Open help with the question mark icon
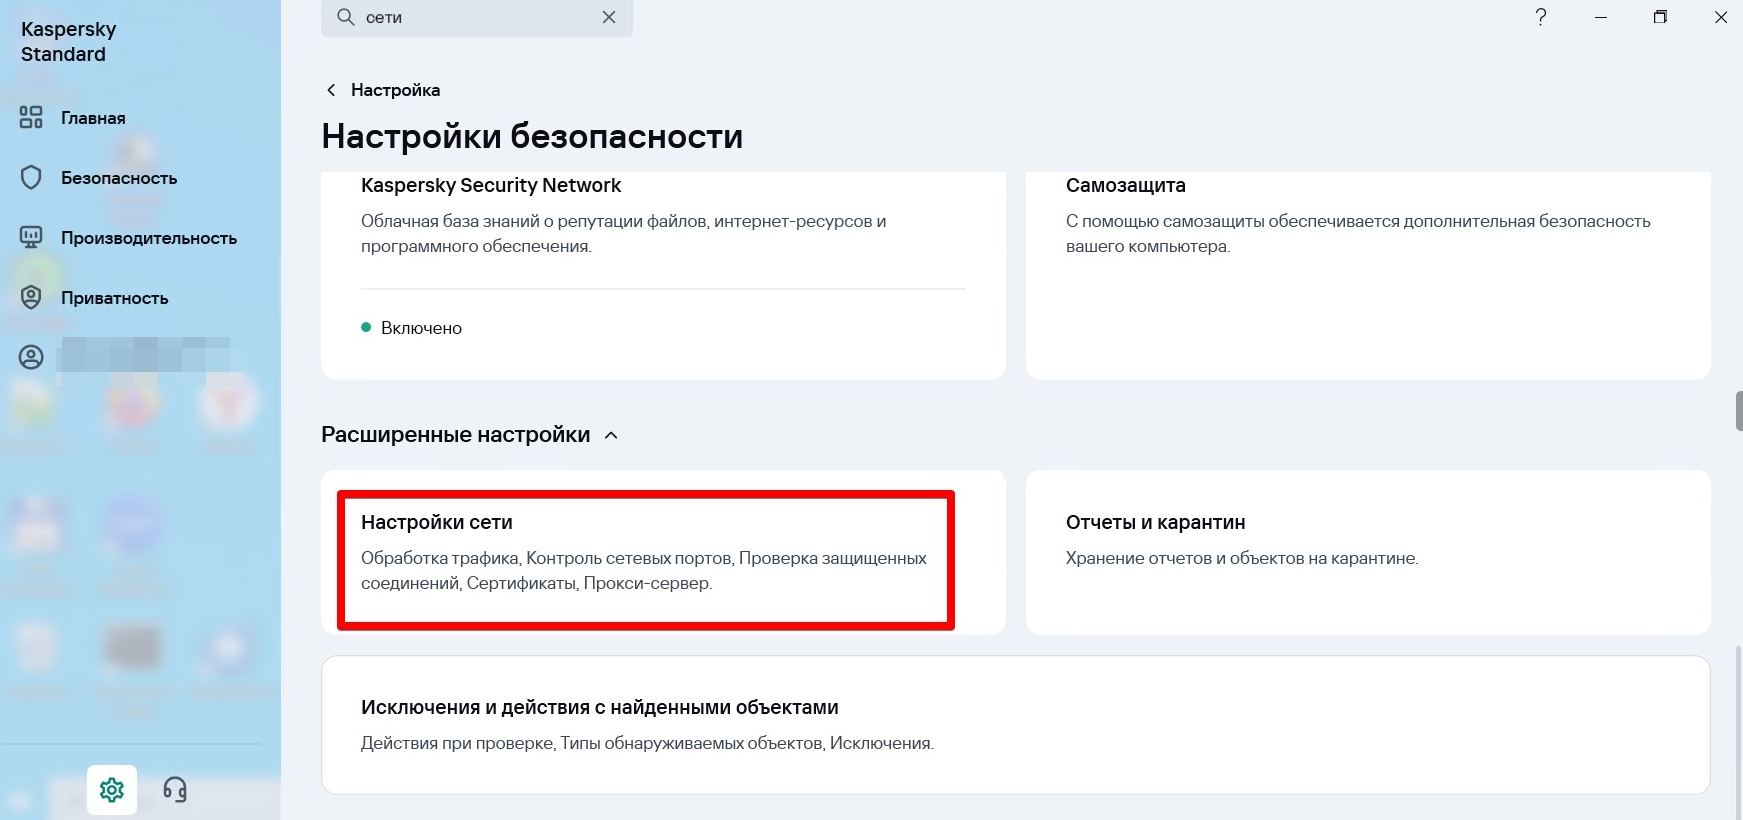Viewport: 1743px width, 820px height. tap(1541, 17)
